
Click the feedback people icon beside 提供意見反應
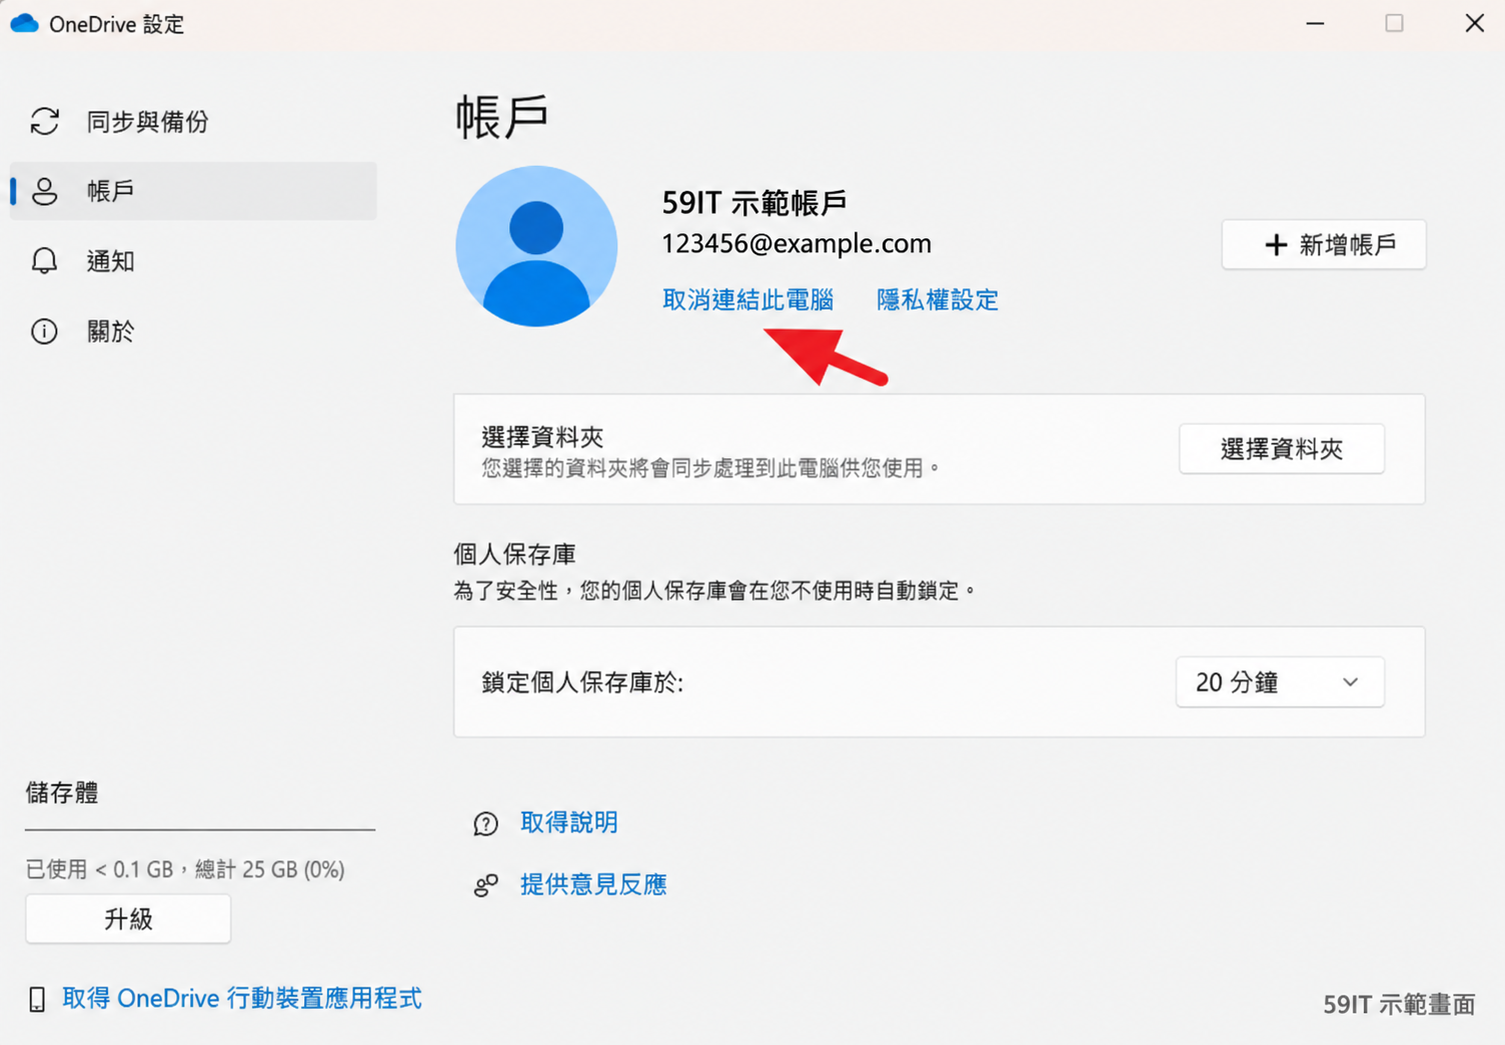(x=486, y=885)
